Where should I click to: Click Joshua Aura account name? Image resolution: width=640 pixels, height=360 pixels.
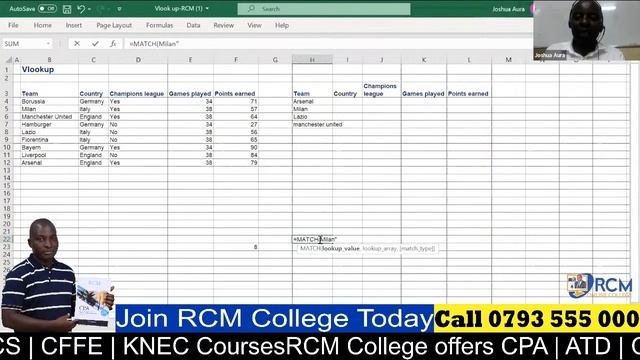(x=509, y=9)
